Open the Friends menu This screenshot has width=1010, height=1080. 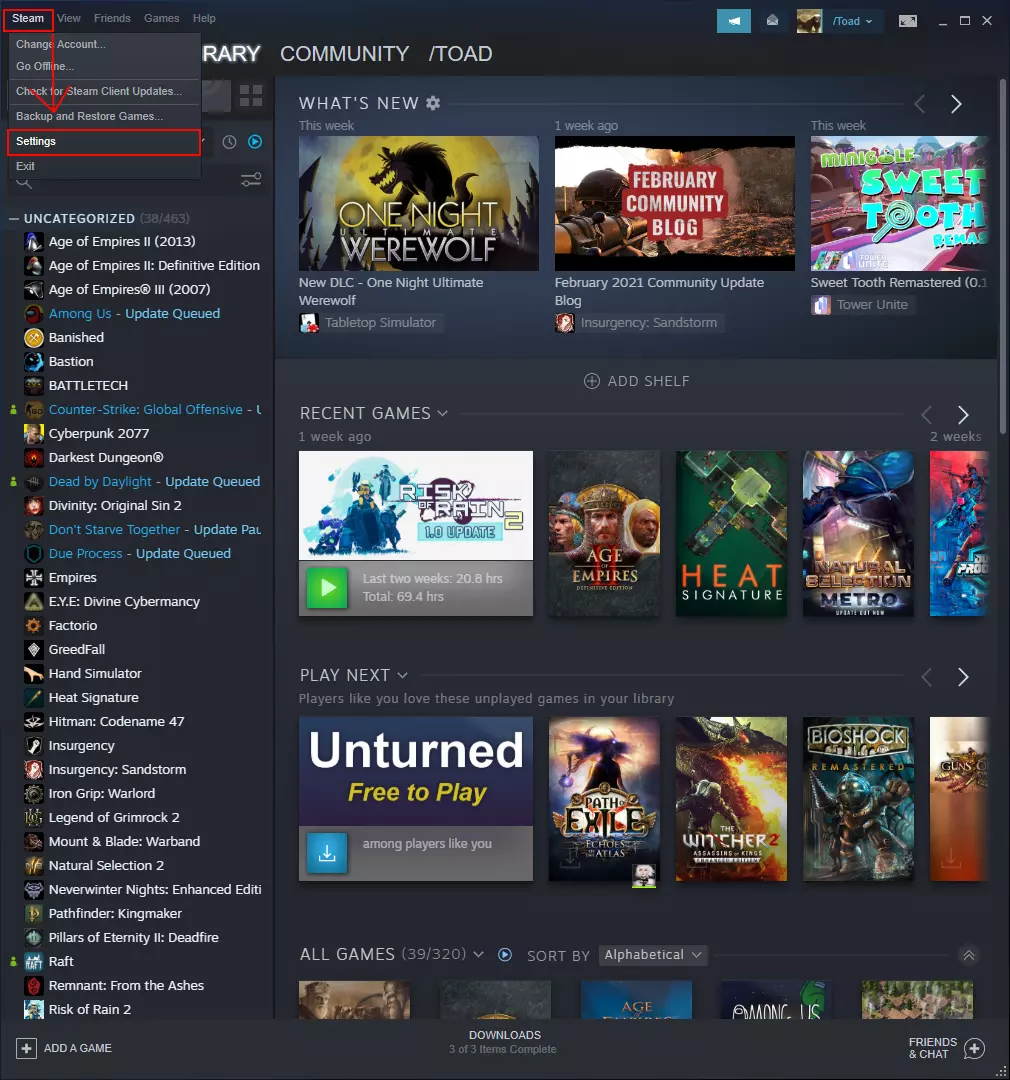[x=112, y=18]
